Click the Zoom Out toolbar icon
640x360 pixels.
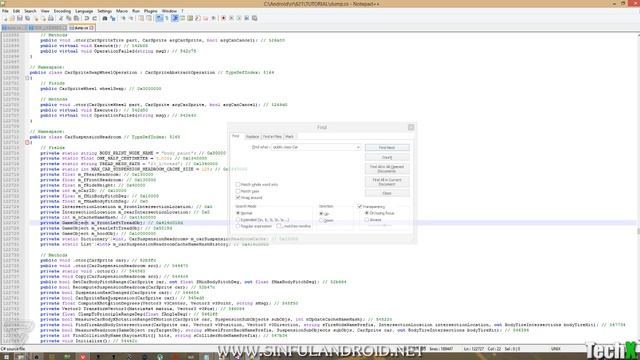click(x=131, y=18)
